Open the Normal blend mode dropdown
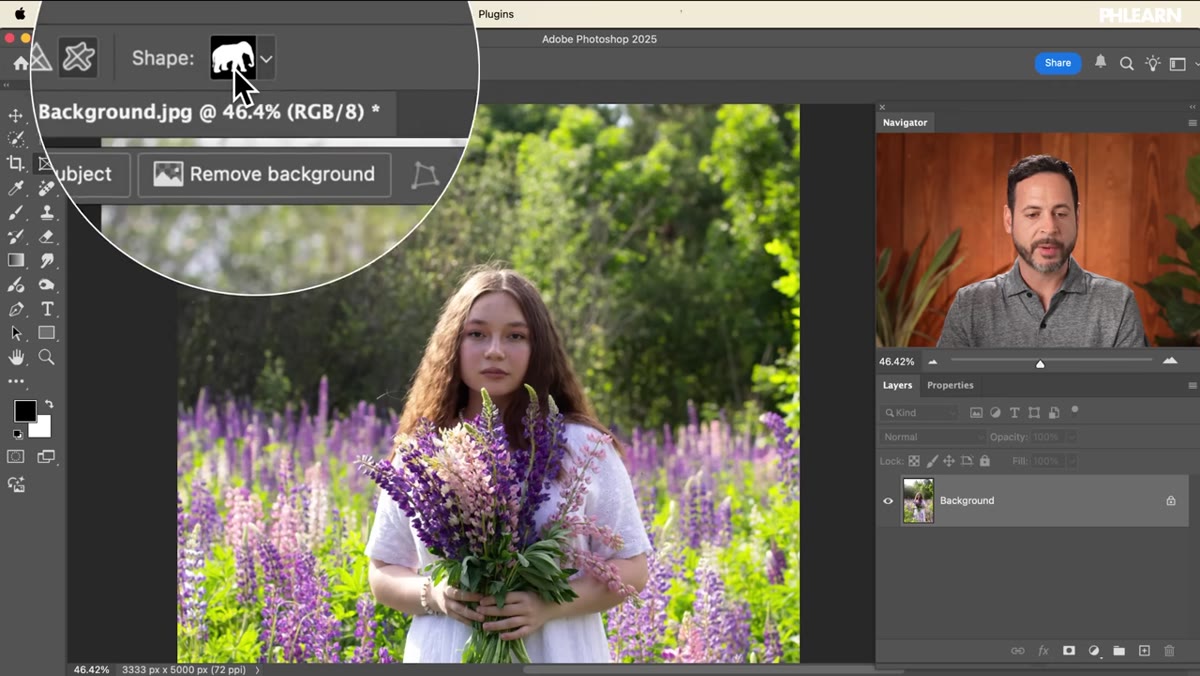 point(932,437)
